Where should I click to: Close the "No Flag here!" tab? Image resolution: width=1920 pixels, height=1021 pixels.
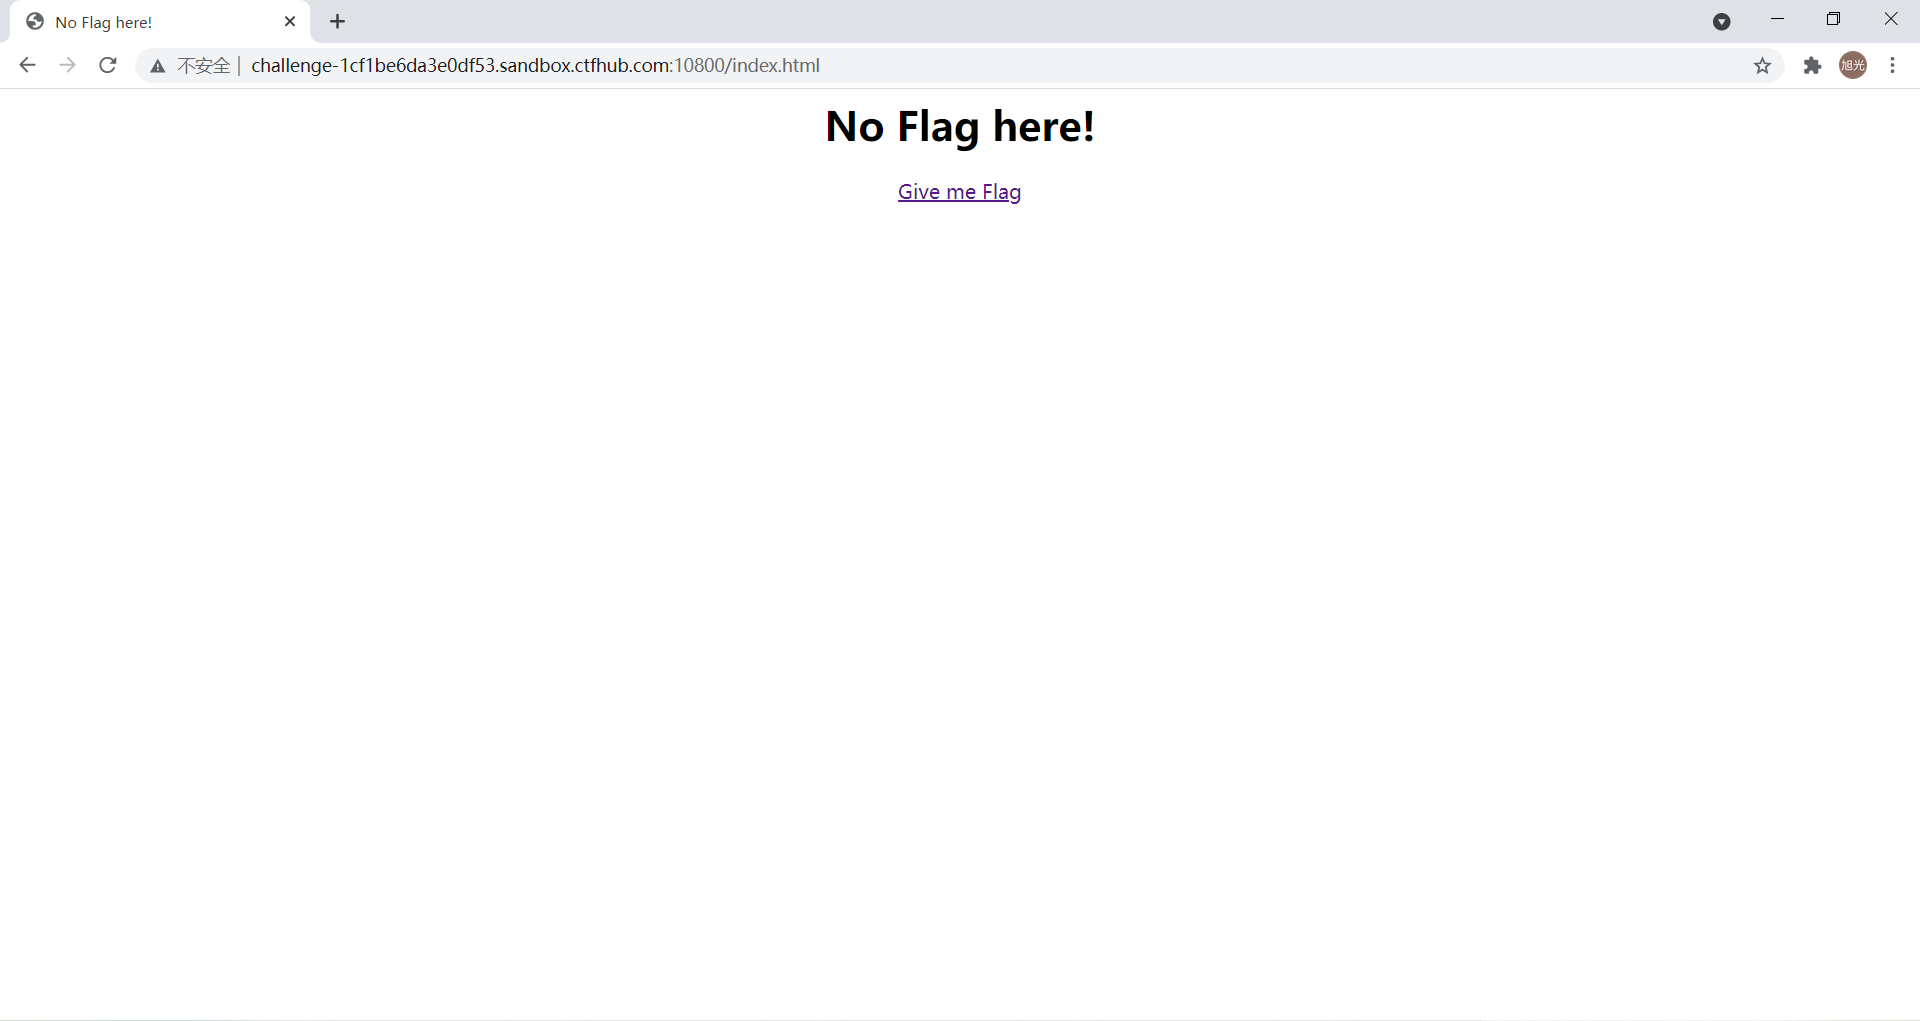[290, 22]
